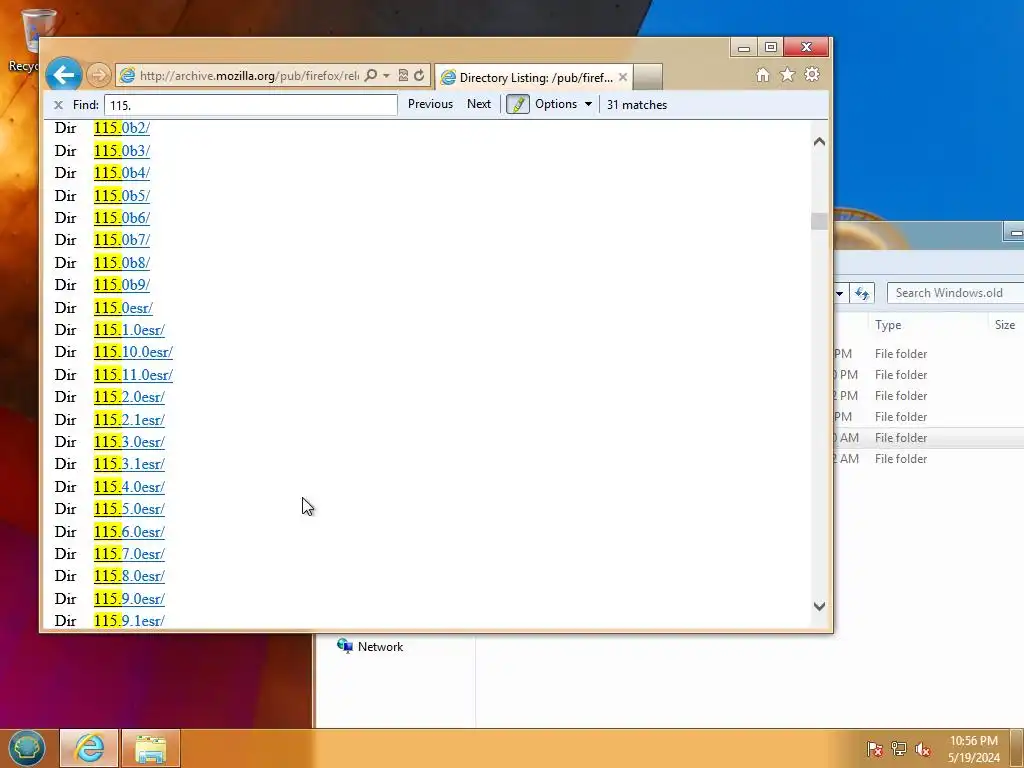Open the 115.10.0esr/ directory link
Viewport: 1024px width, 768px height.
(x=133, y=352)
